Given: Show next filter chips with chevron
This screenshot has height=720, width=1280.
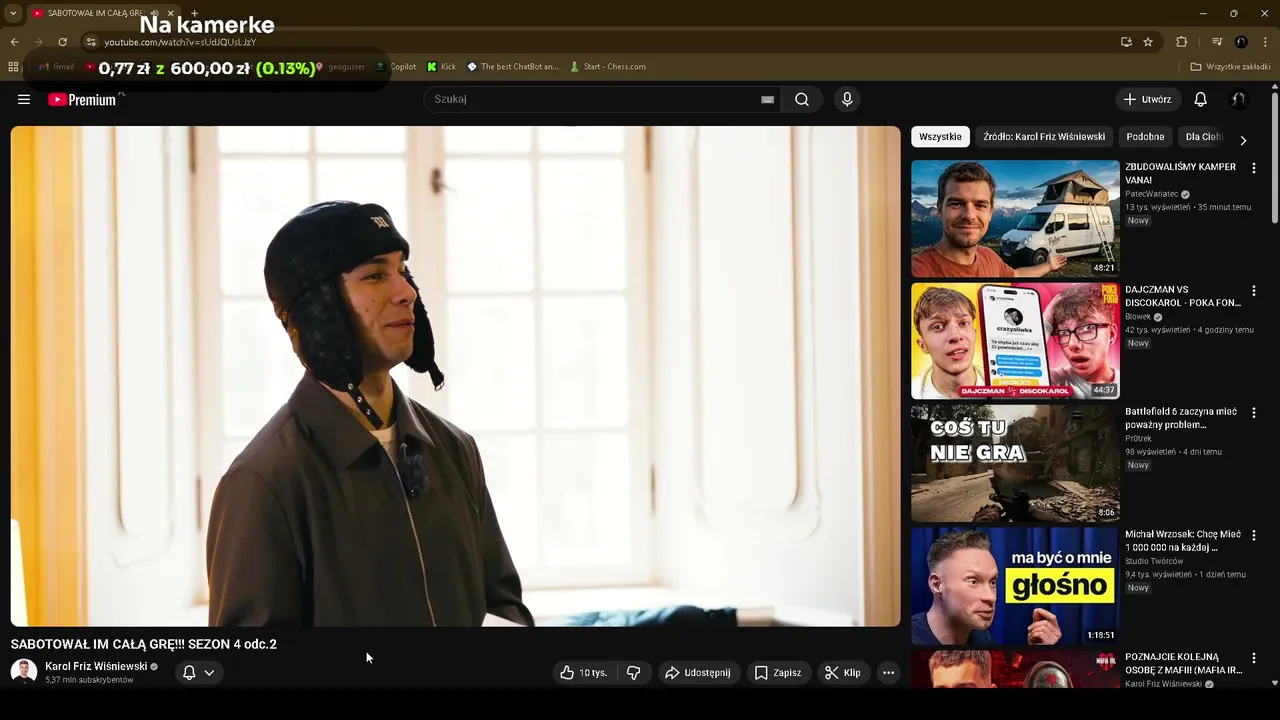Looking at the screenshot, I should (x=1243, y=141).
